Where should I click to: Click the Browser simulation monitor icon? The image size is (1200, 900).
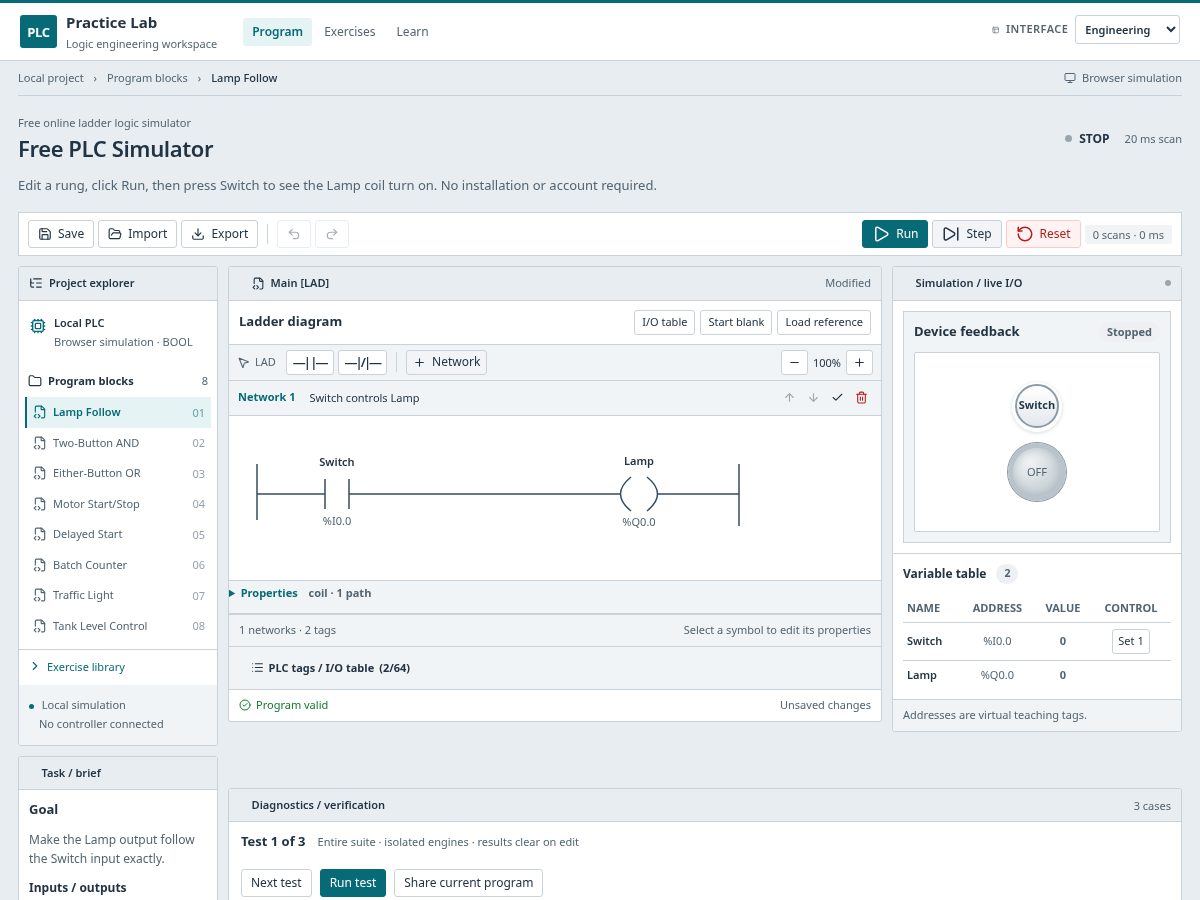pos(1070,78)
